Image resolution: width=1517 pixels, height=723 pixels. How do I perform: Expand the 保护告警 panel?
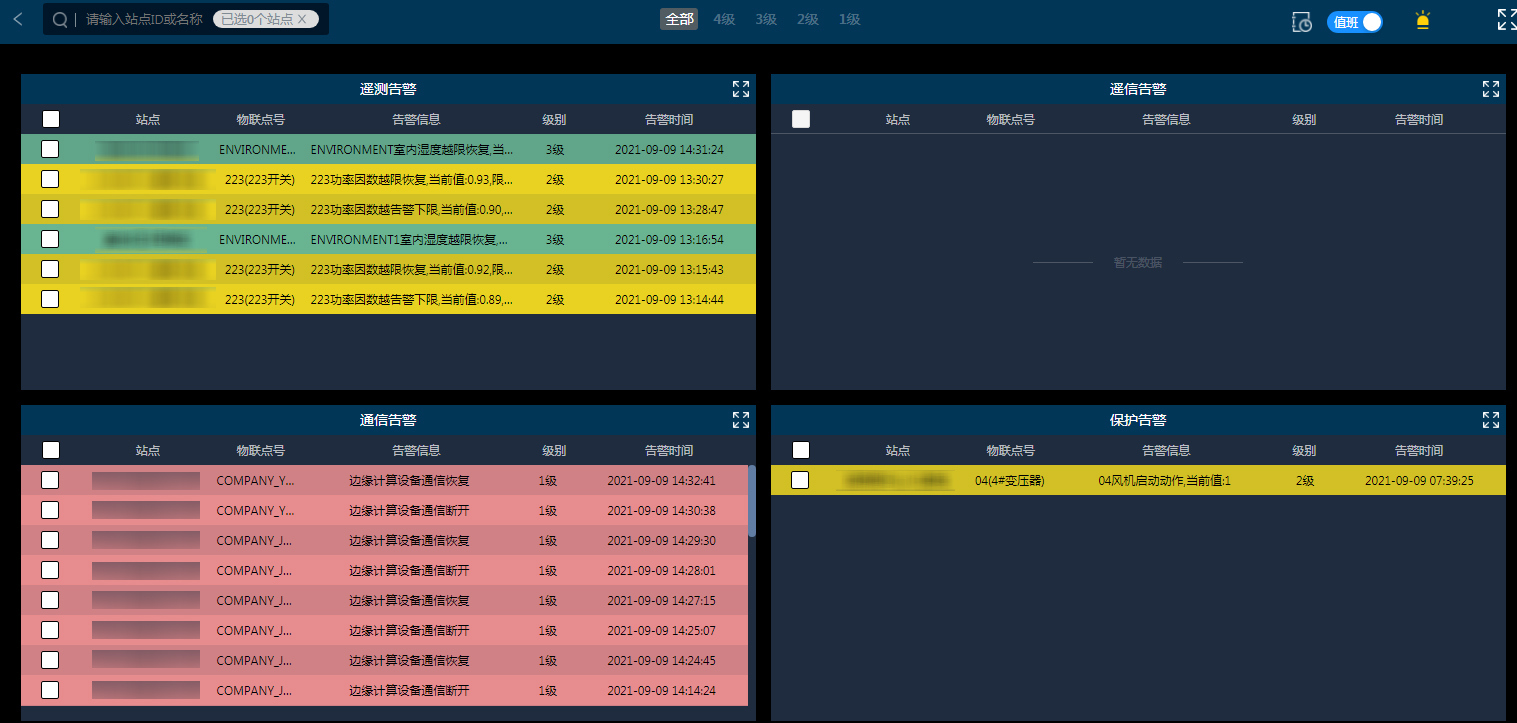click(x=1491, y=420)
